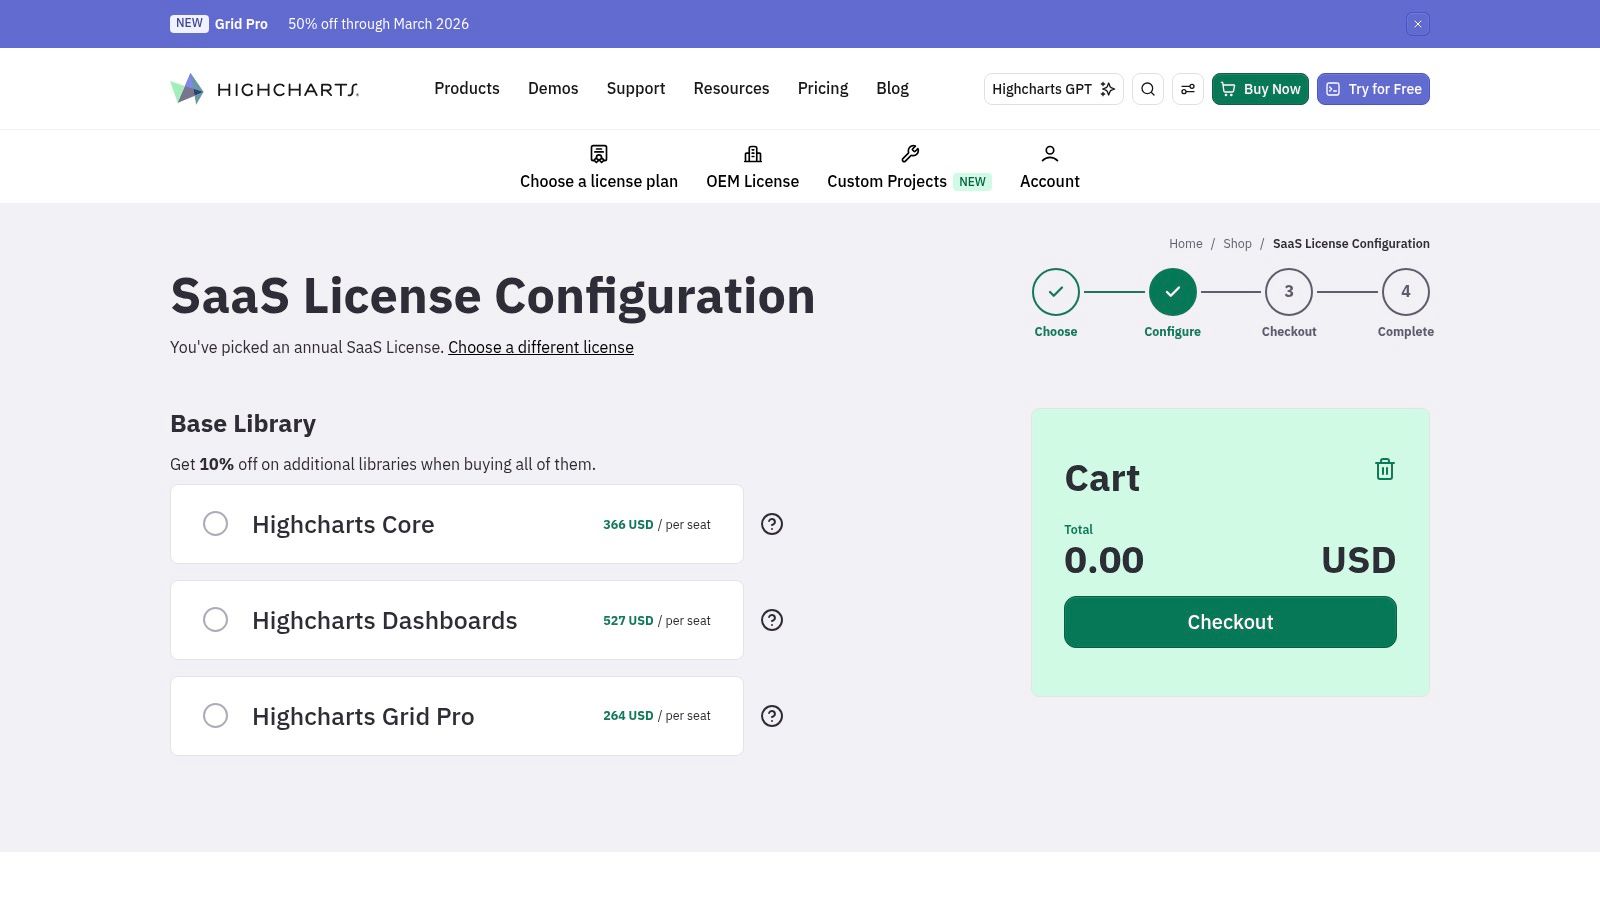
Task: Open the OEM License tab
Action: [753, 167]
